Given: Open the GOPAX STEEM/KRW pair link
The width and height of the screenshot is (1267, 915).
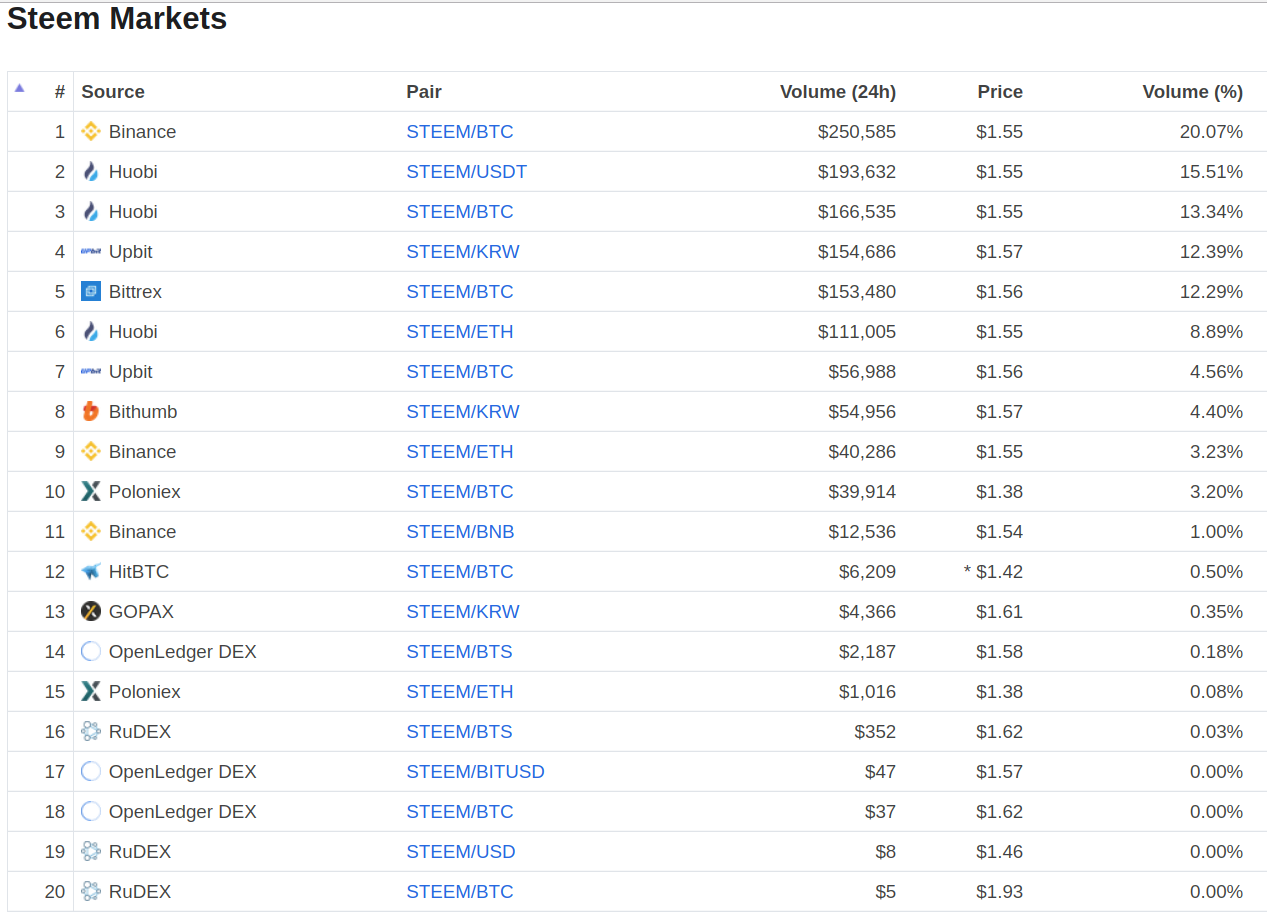Looking at the screenshot, I should coord(463,611).
